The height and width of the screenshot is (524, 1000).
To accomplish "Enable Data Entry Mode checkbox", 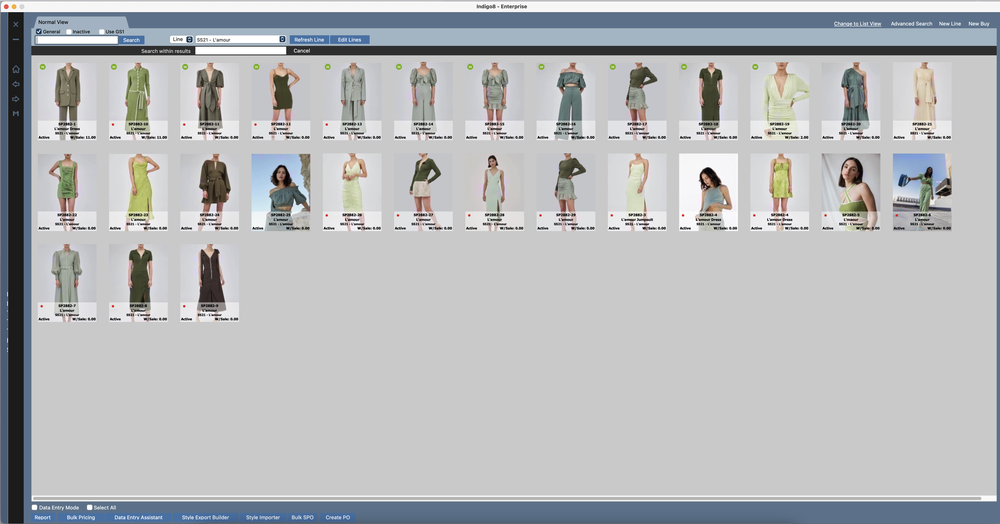I will coord(35,507).
